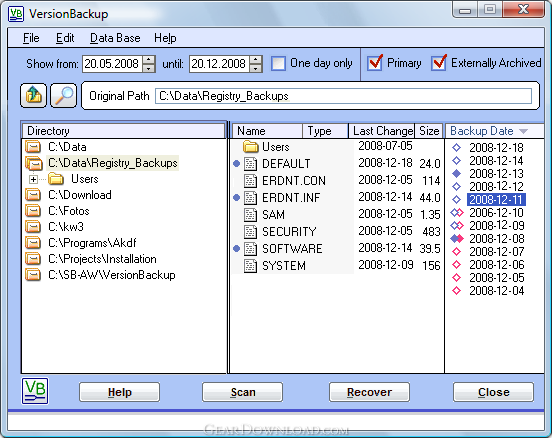The width and height of the screenshot is (552, 438).
Task: Click the magnifying glass search icon
Action: click(64, 95)
